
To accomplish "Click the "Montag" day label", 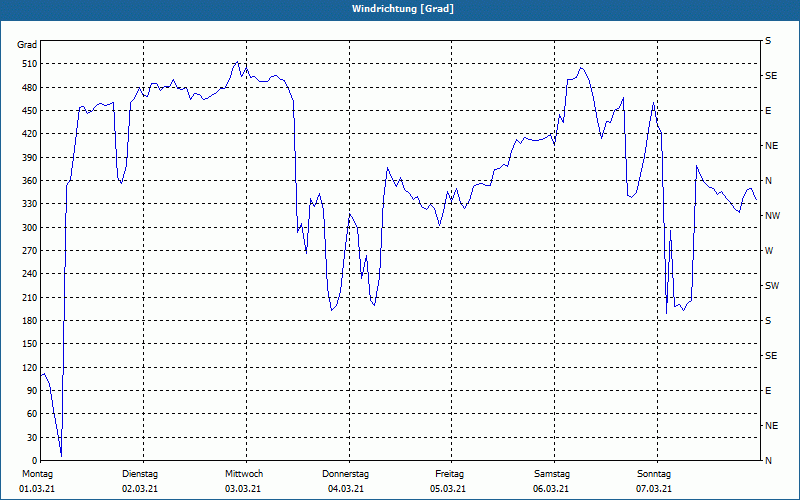I will pos(37,474).
